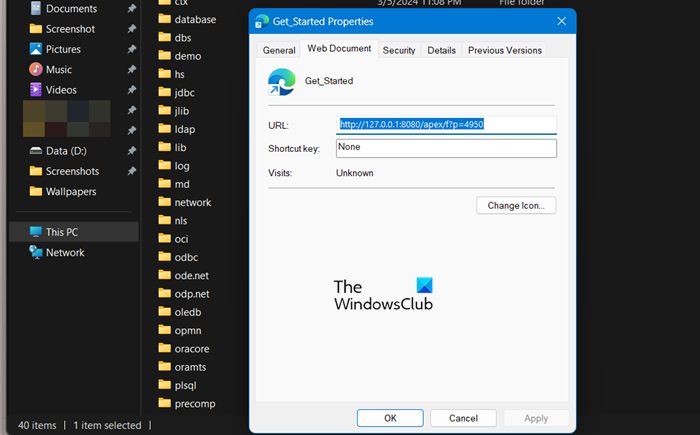Open the Security tab
Viewport: 700px width, 435px height.
click(x=399, y=50)
